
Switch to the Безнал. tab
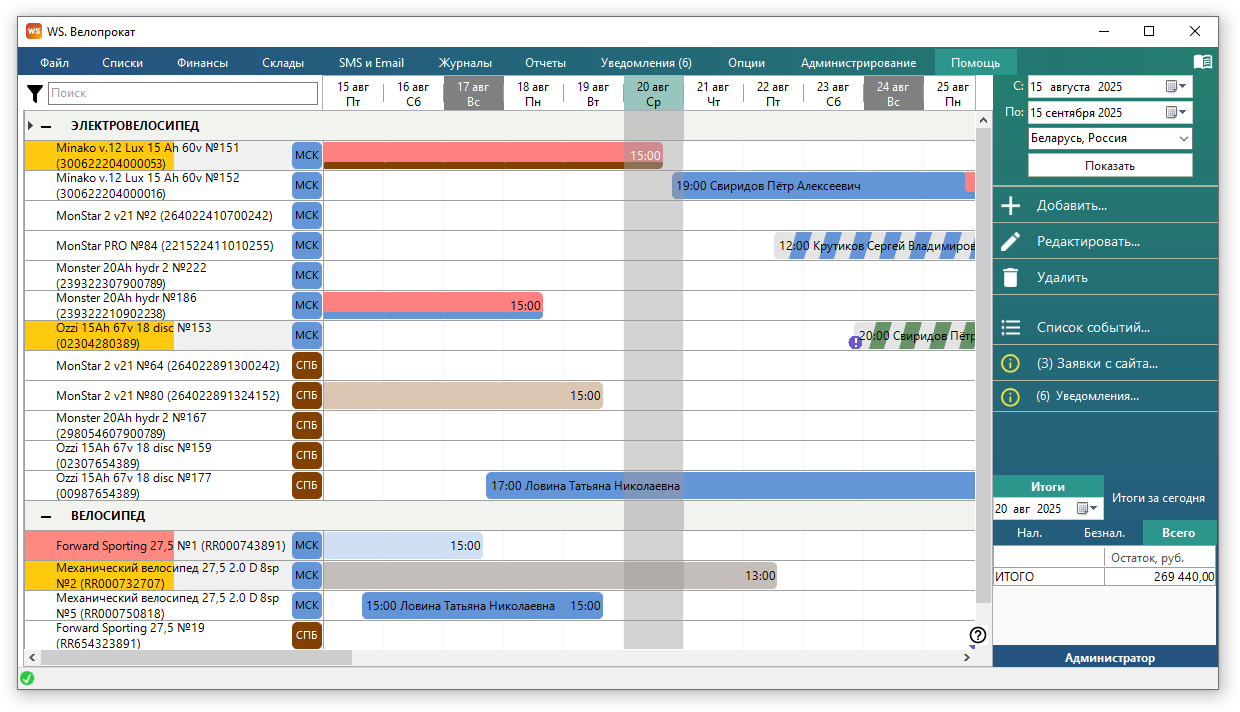point(1105,533)
